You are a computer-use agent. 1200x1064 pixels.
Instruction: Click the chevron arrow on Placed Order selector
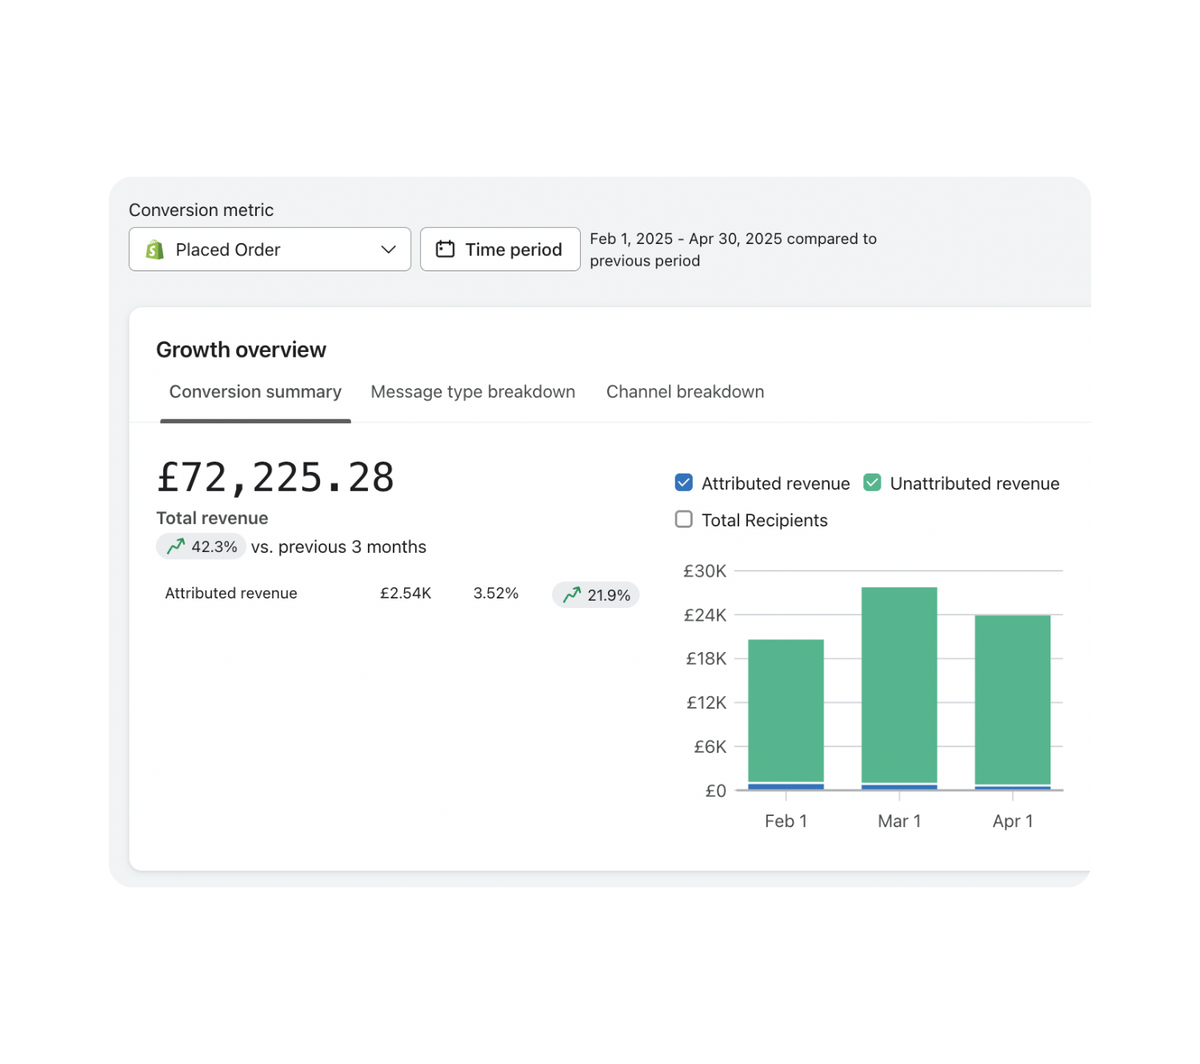(390, 249)
